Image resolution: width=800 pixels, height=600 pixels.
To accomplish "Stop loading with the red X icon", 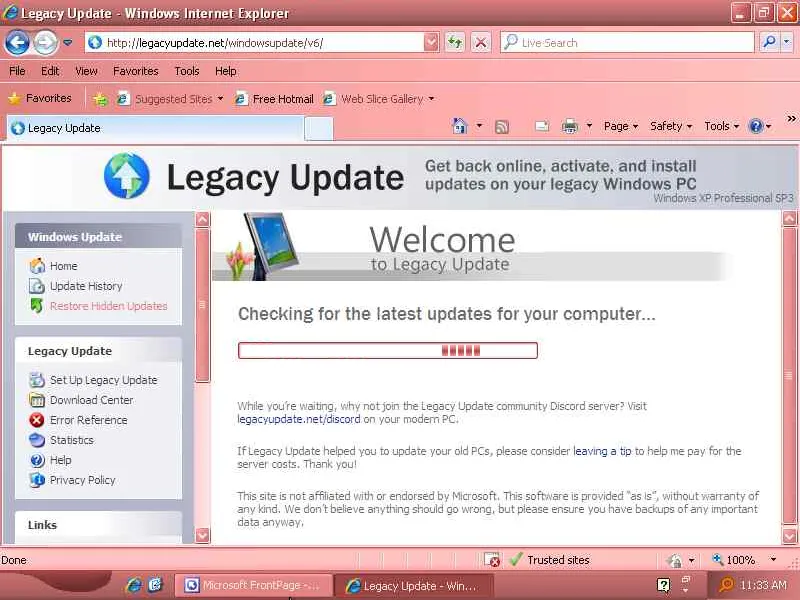I will click(481, 43).
